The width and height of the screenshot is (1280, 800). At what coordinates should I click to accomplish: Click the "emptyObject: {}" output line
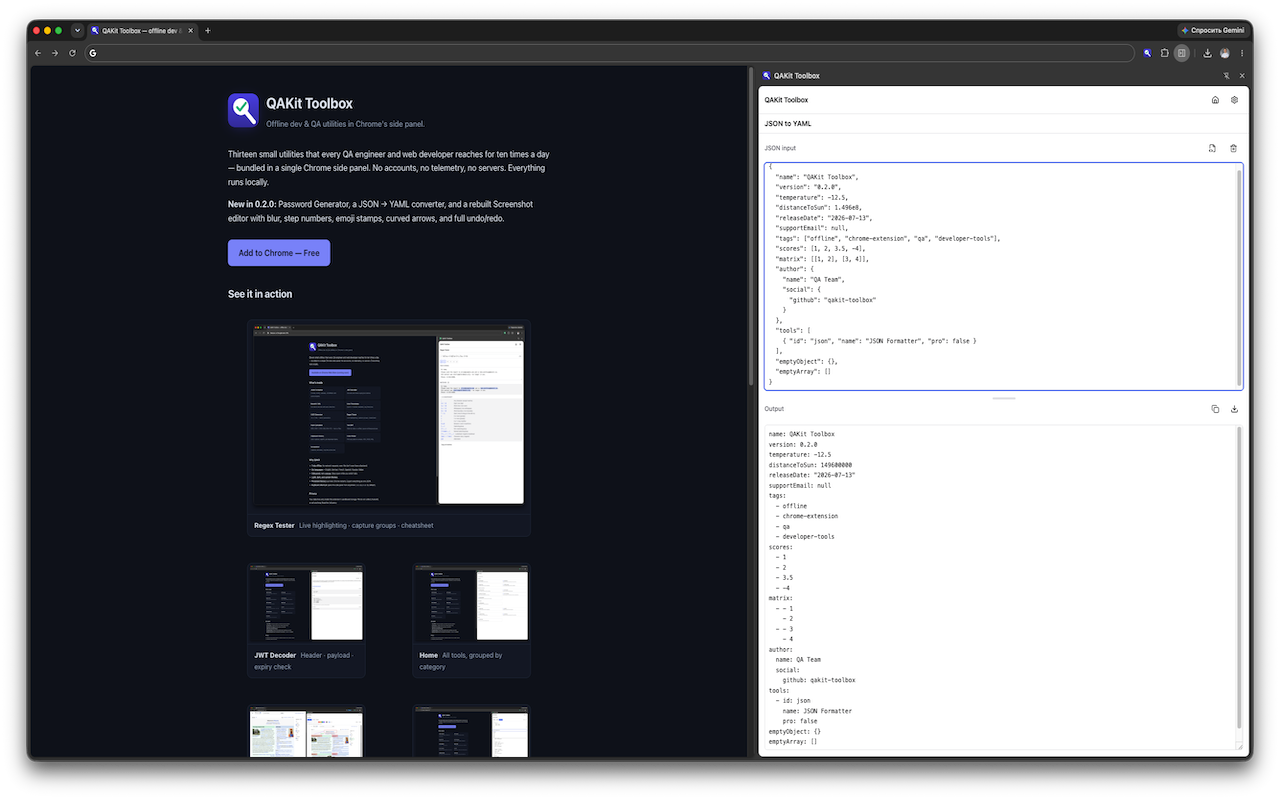pos(795,731)
